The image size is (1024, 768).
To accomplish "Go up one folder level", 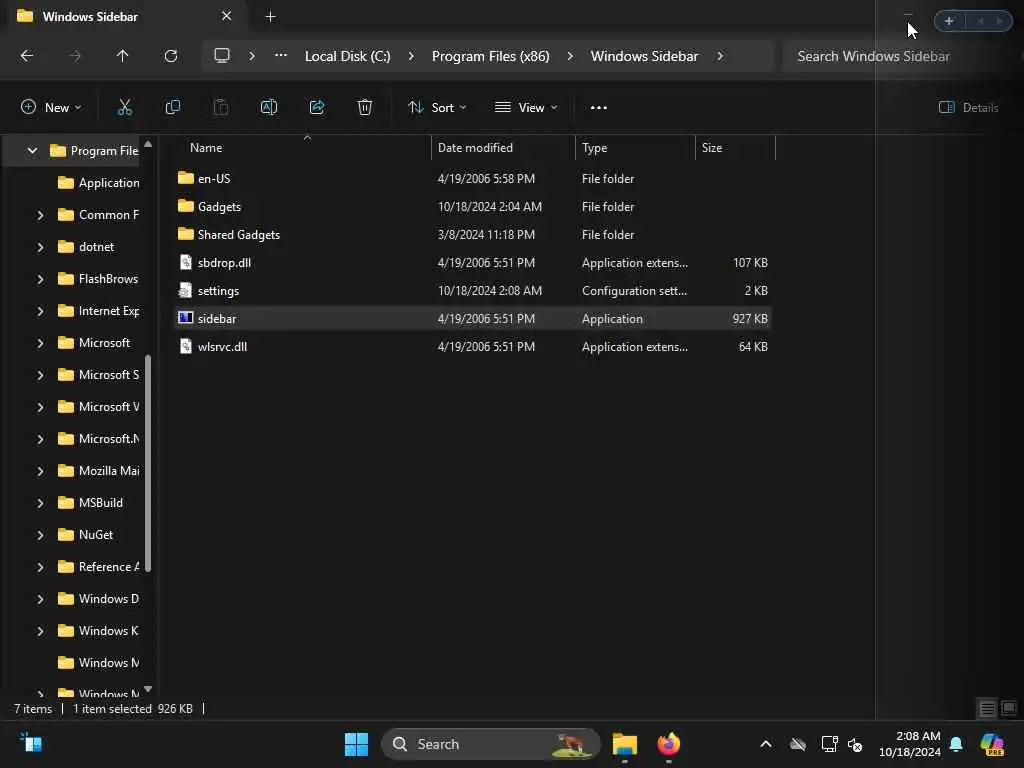I will point(122,56).
